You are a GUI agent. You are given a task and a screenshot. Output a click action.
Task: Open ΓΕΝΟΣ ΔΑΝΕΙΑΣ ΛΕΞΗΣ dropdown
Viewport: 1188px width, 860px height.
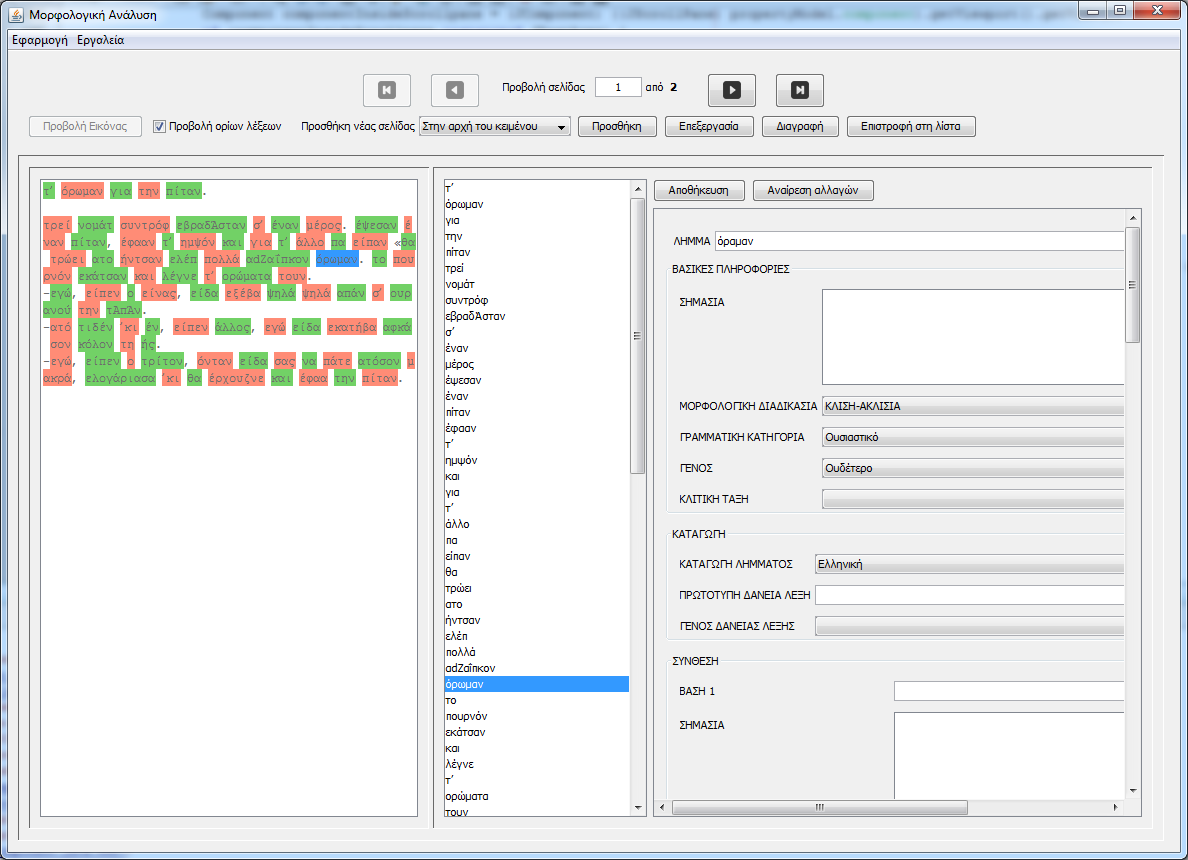pyautogui.click(x=970, y=626)
